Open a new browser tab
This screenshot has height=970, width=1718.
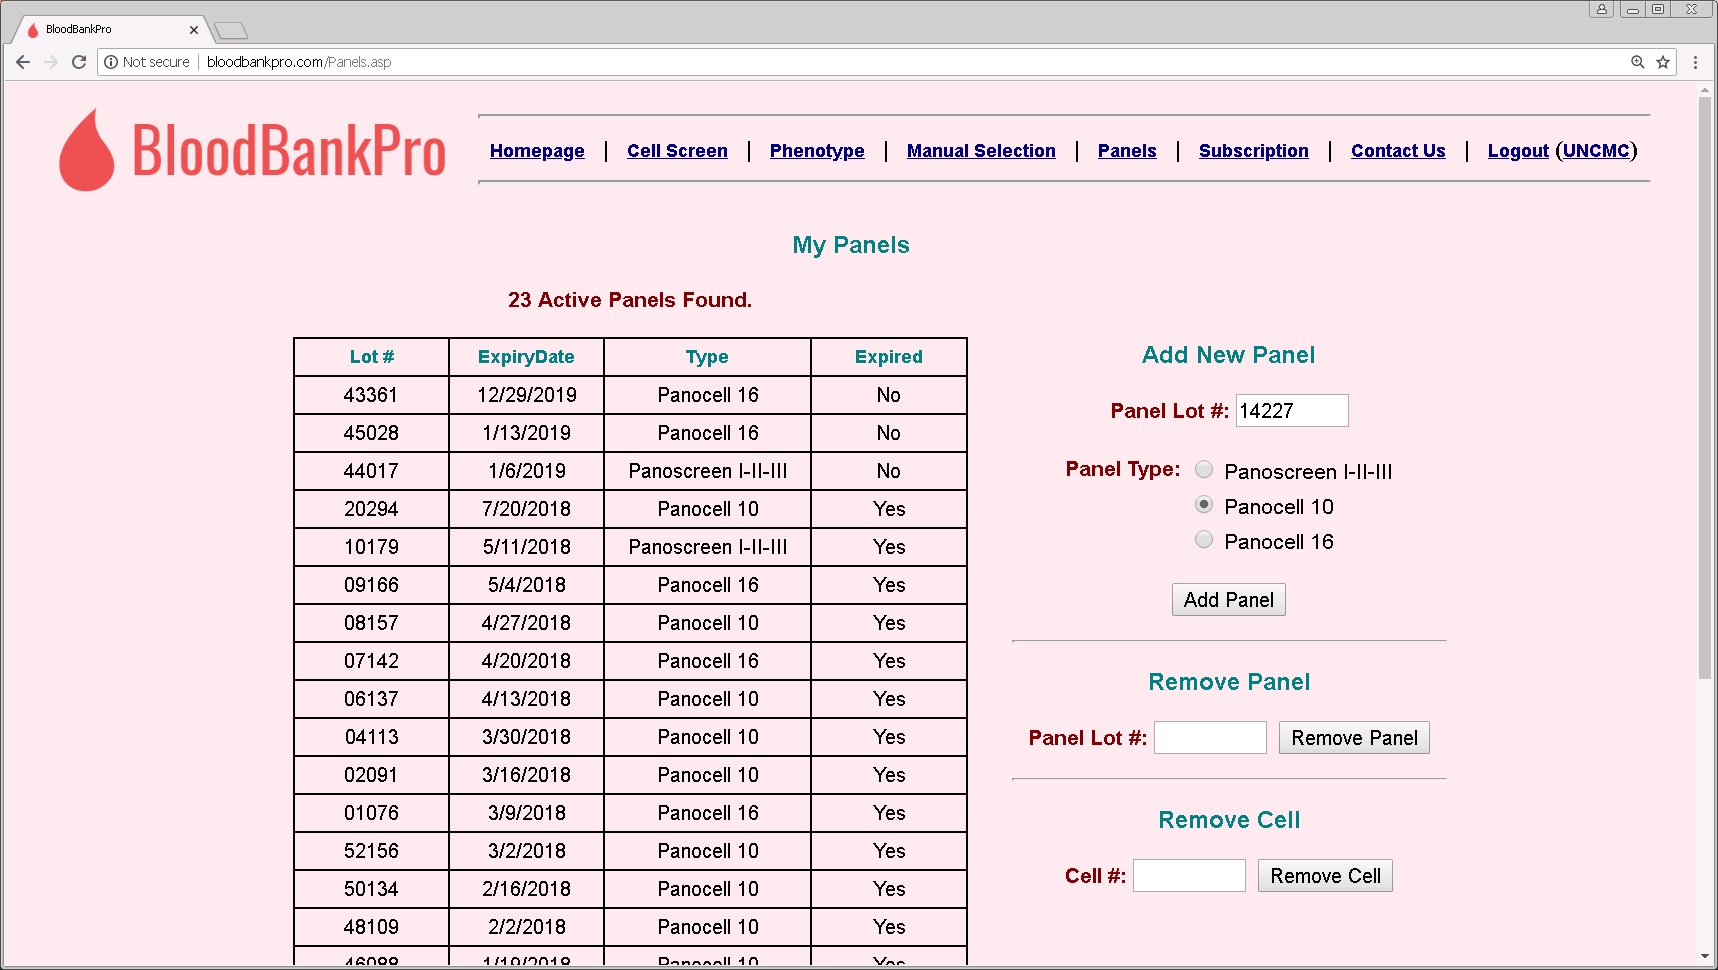(231, 31)
